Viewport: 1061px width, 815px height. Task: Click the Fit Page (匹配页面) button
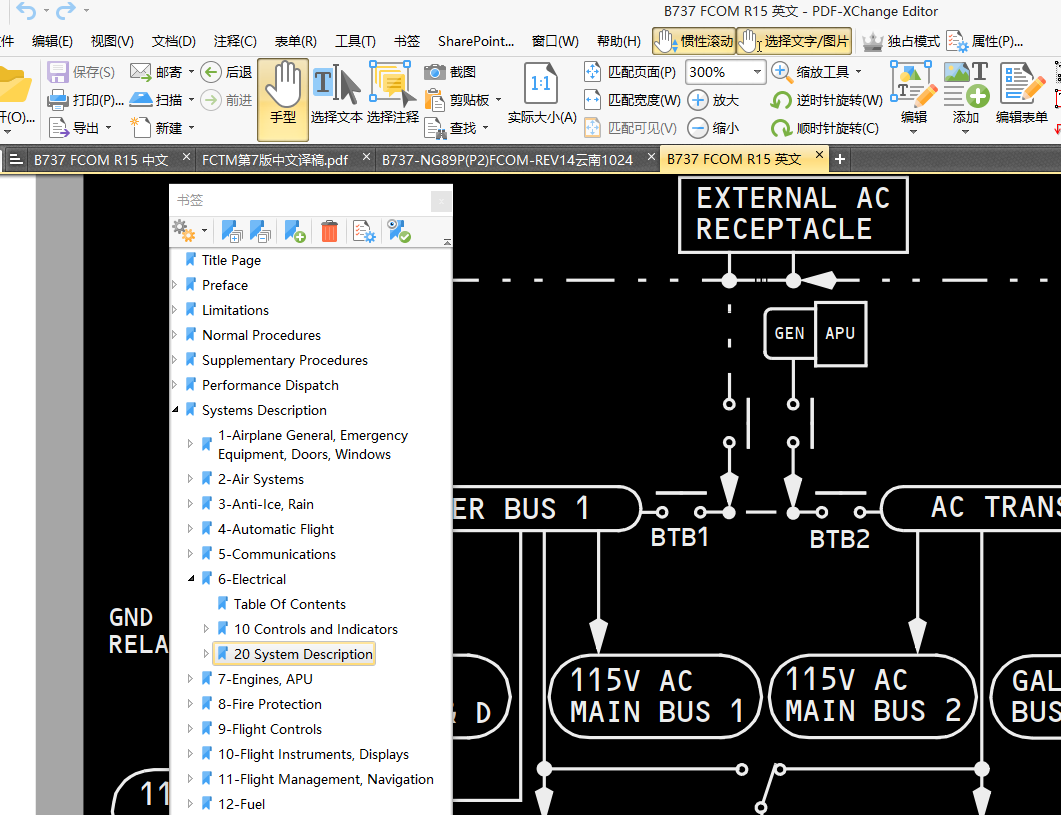[x=630, y=72]
